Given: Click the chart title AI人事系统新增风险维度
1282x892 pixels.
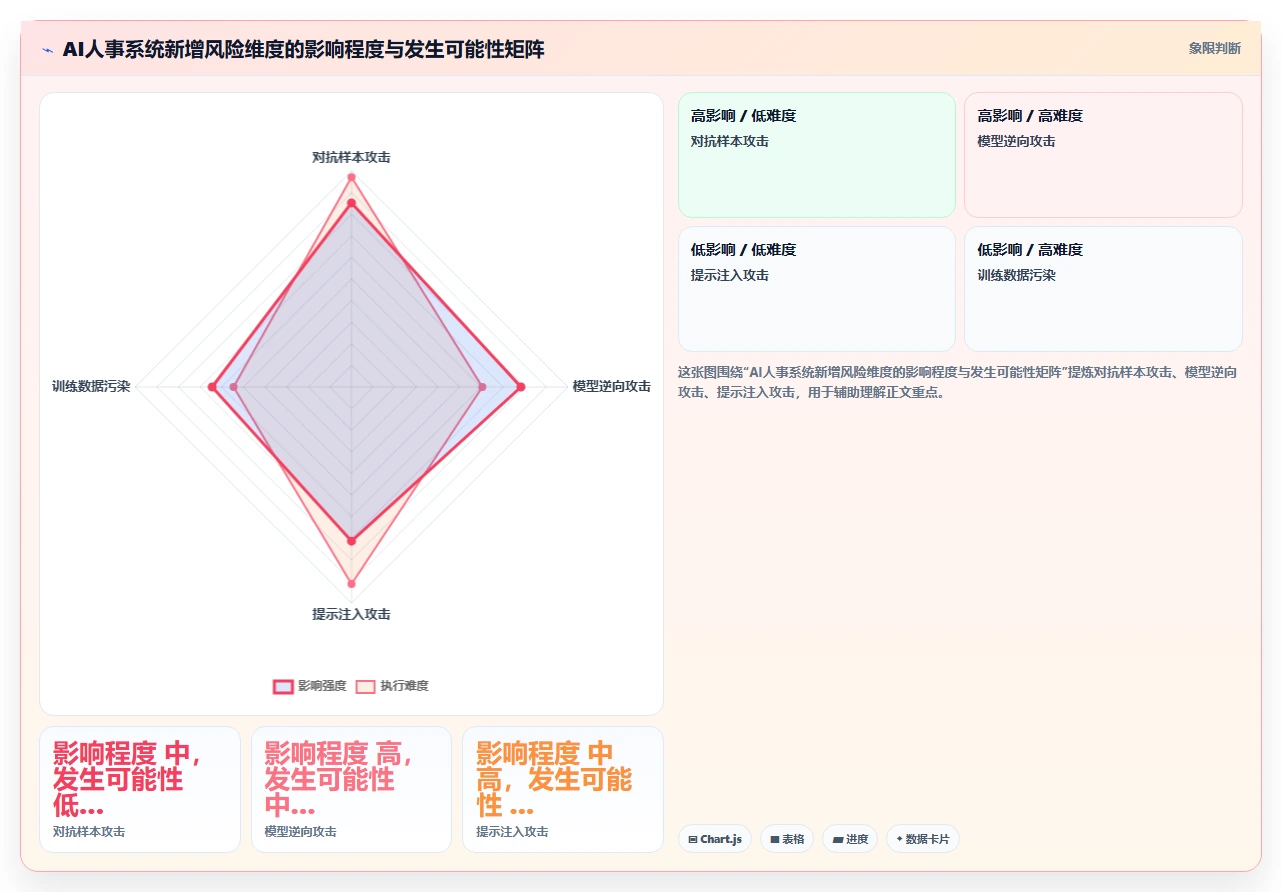Looking at the screenshot, I should pos(304,50).
